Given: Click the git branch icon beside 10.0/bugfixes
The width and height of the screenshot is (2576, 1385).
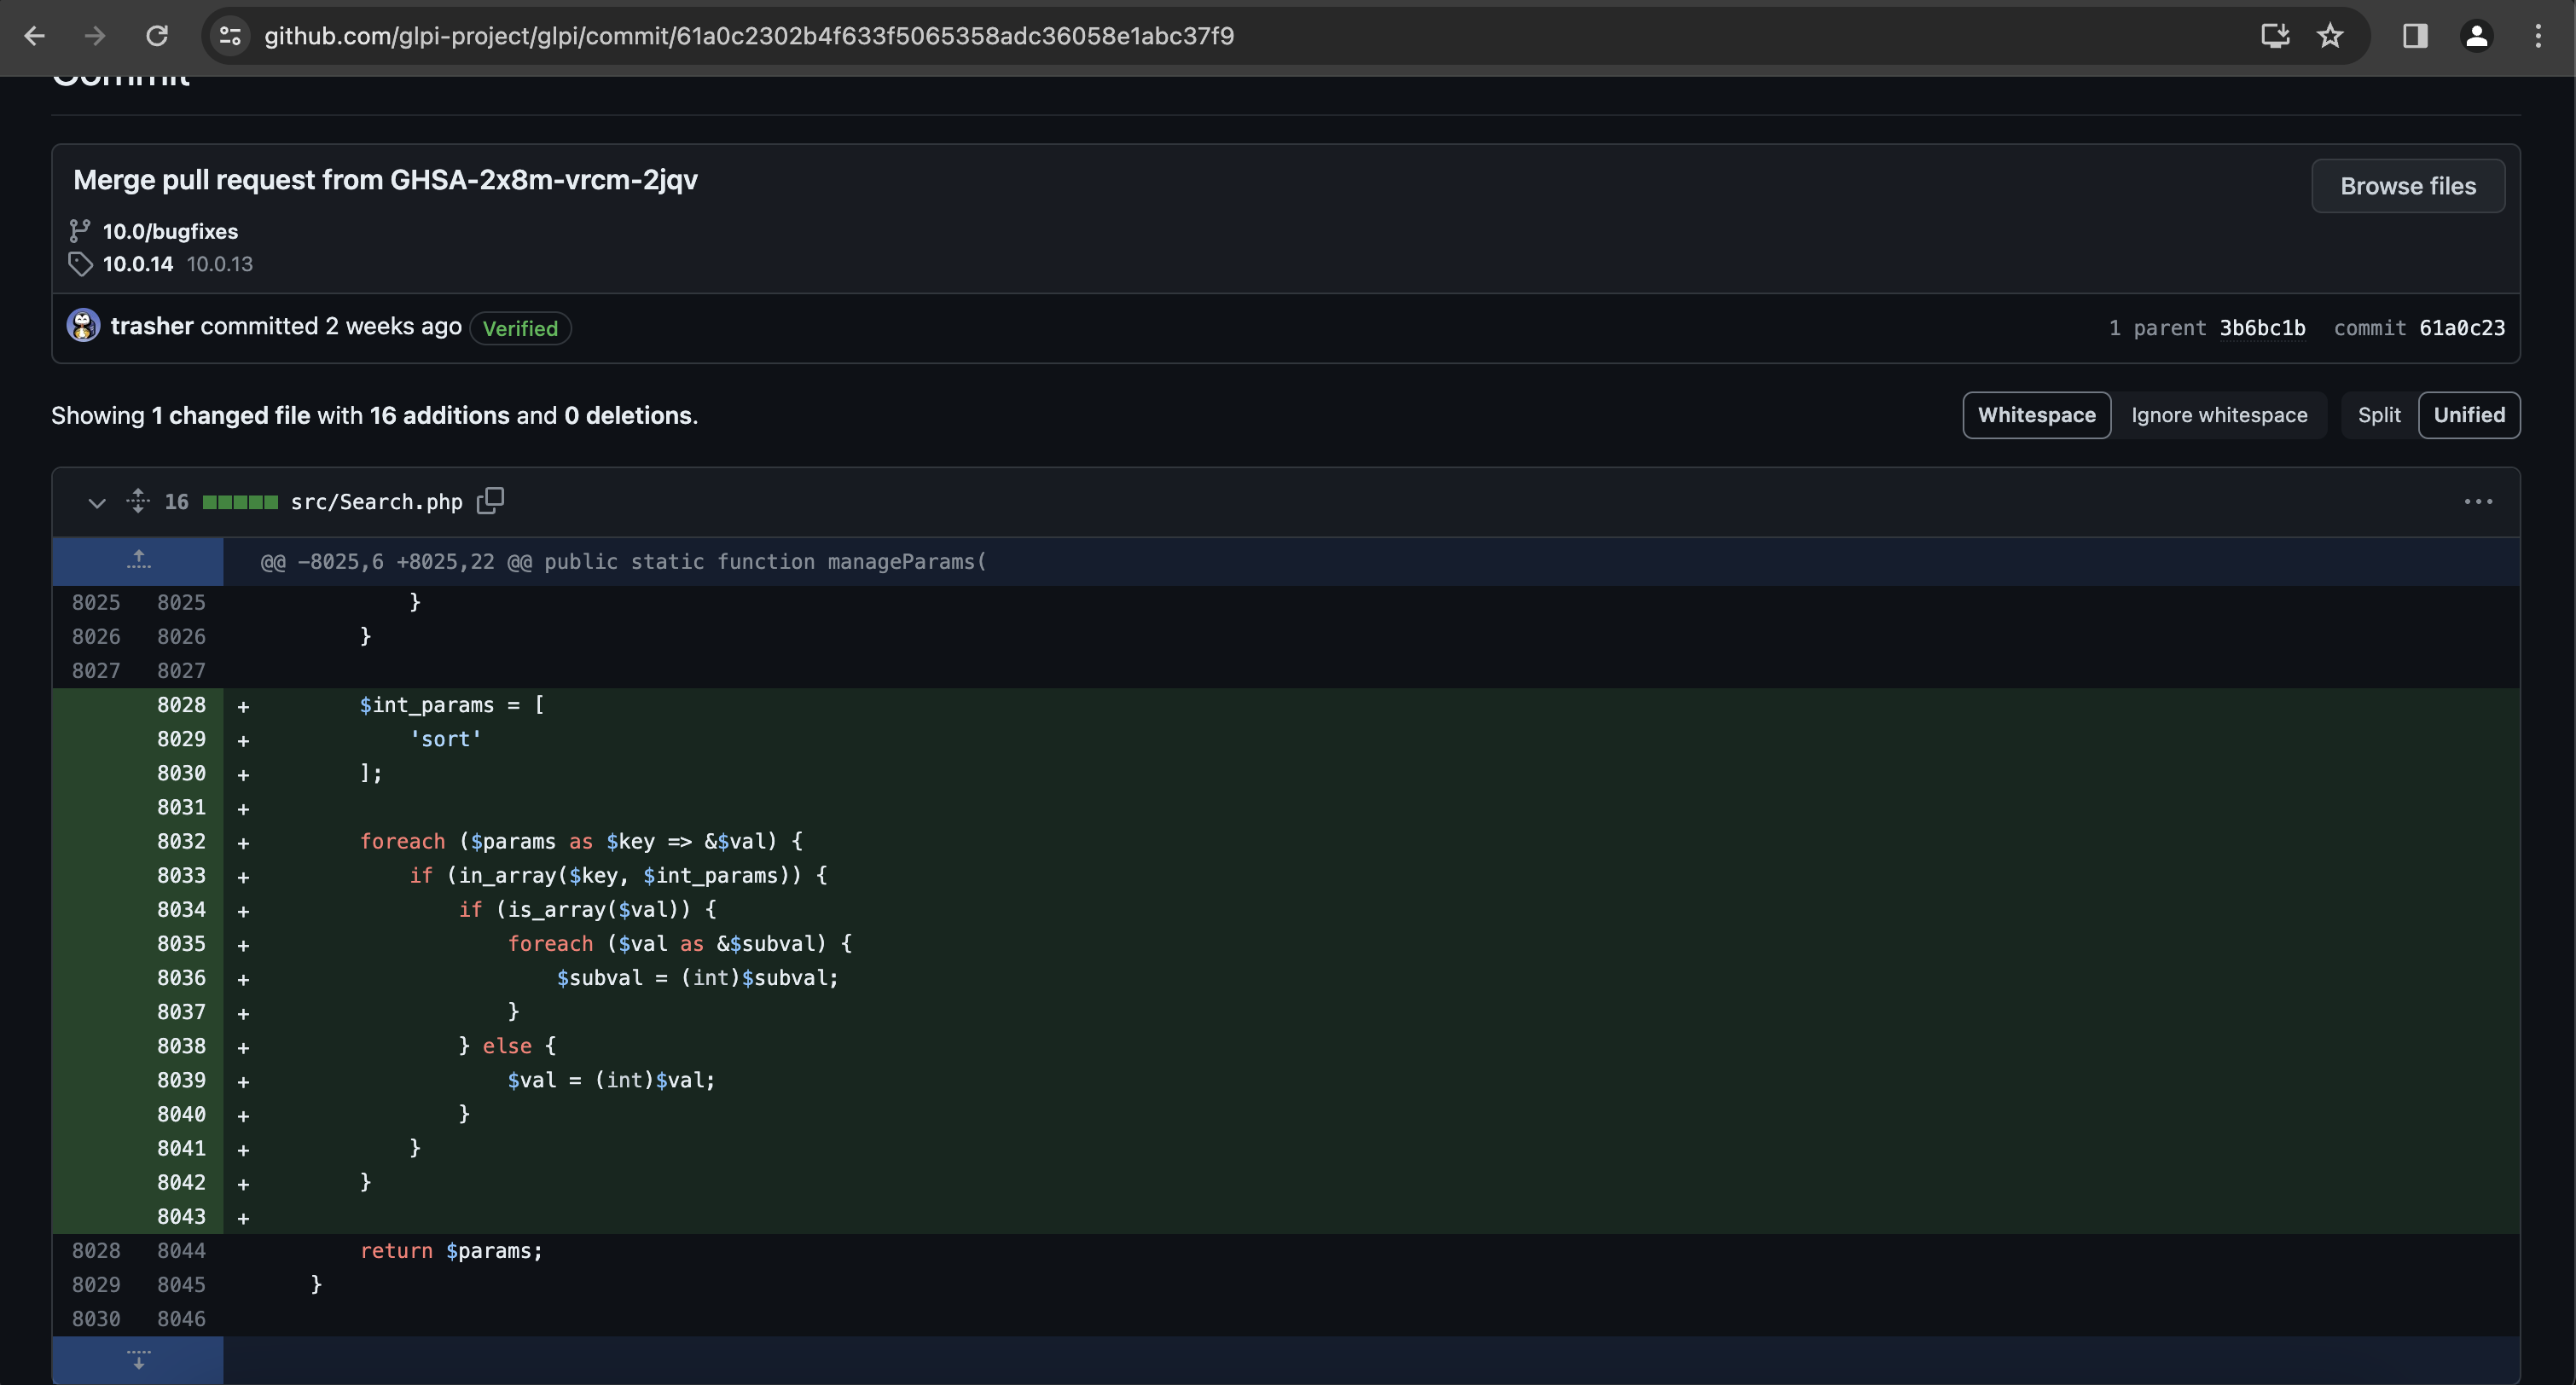Looking at the screenshot, I should [80, 231].
